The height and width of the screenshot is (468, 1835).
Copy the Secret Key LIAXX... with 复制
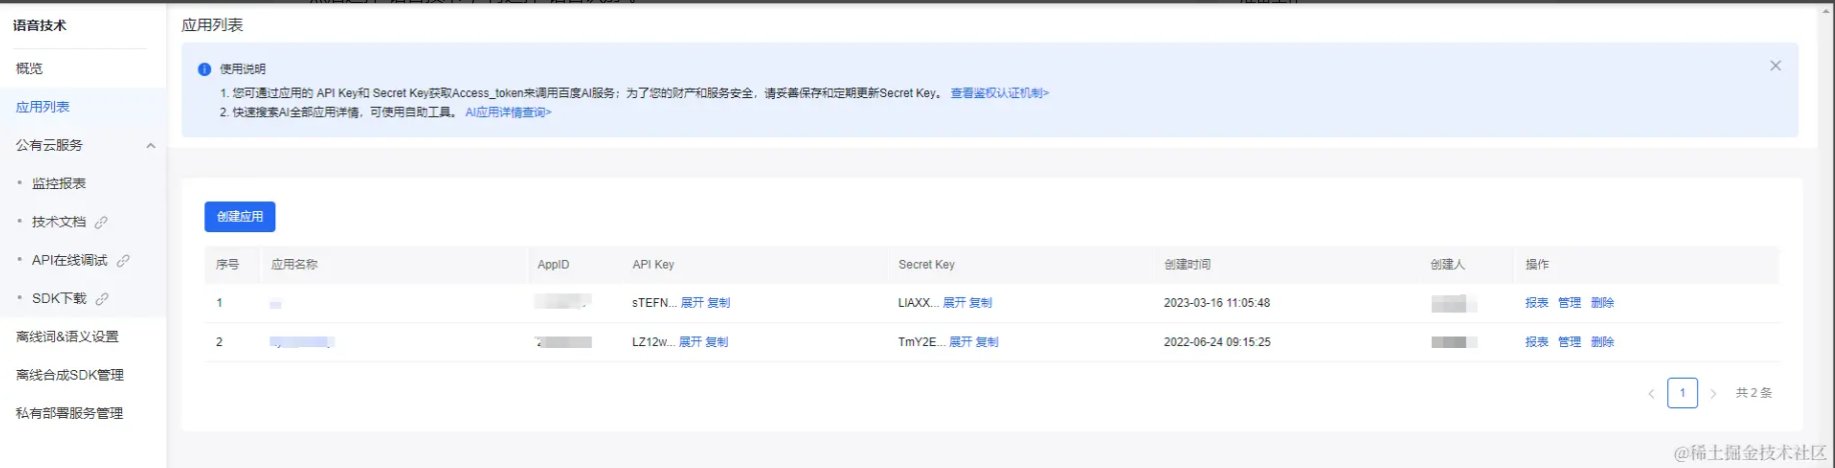(981, 303)
